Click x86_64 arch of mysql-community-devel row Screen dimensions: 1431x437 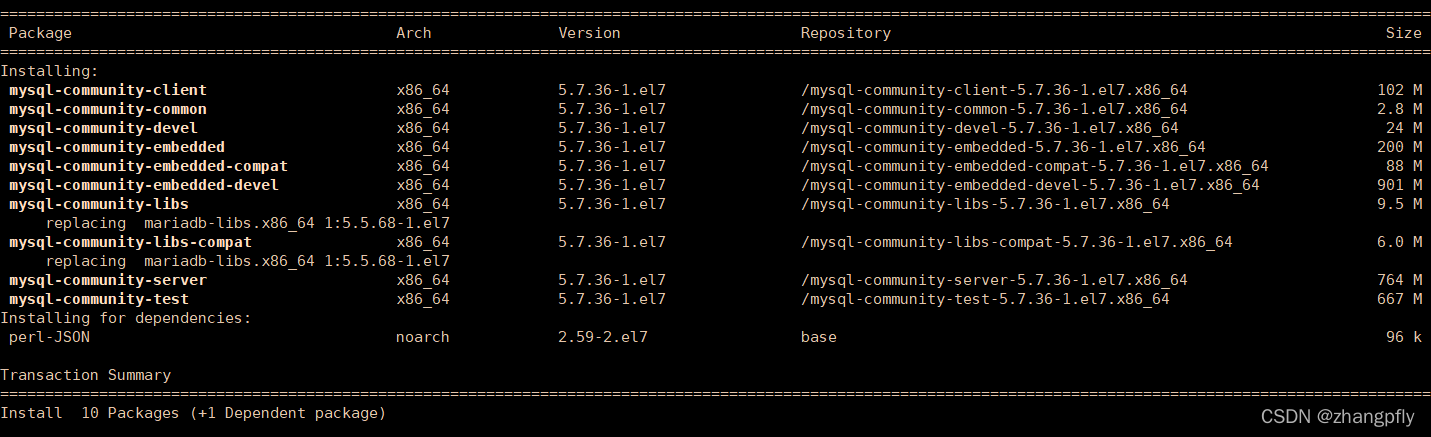423,128
